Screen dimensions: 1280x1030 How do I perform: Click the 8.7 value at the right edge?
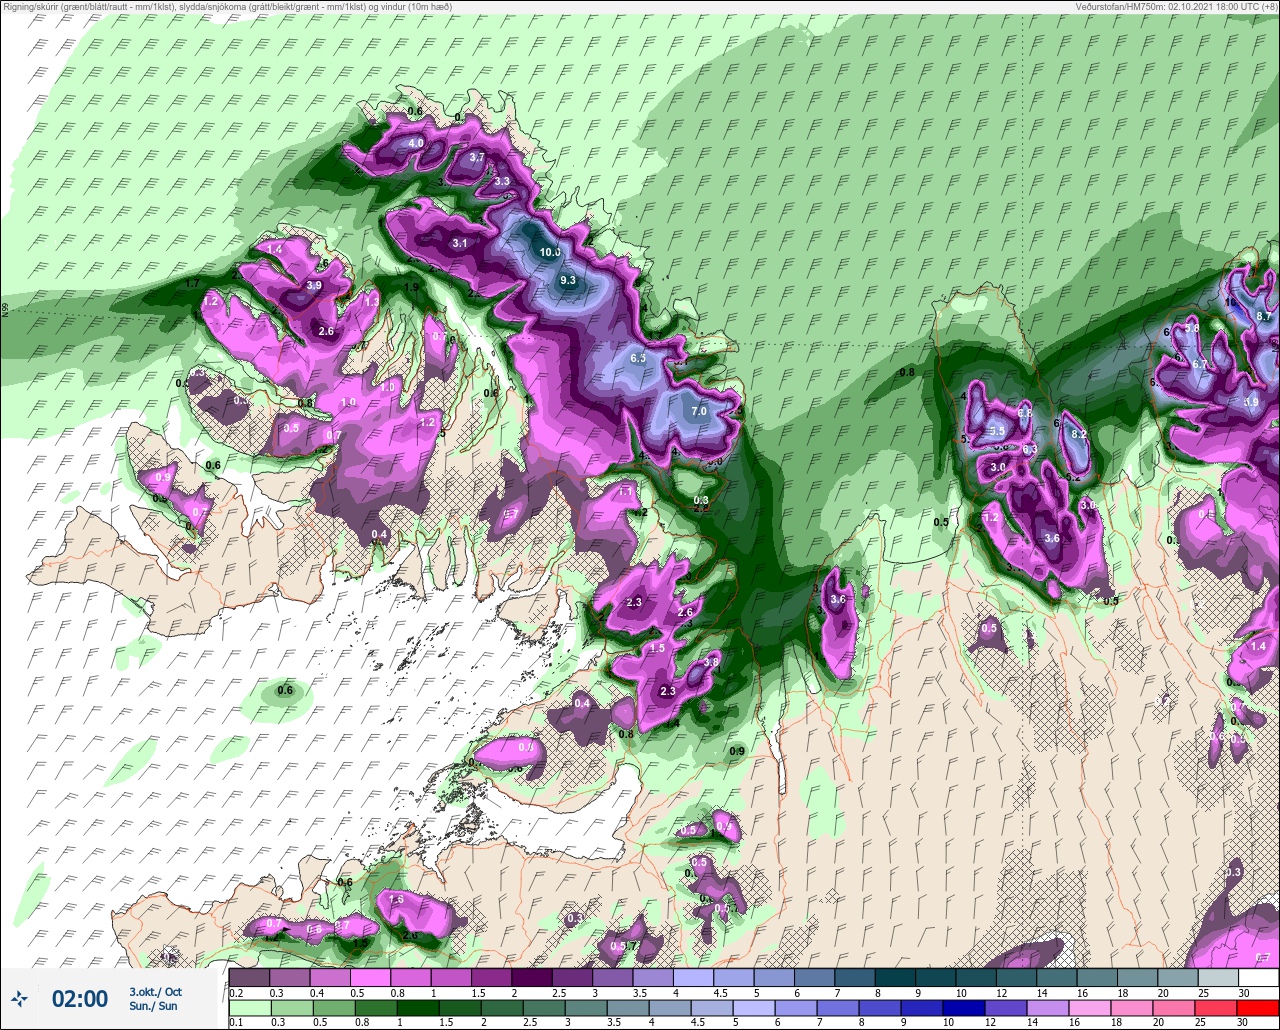[x=1264, y=316]
